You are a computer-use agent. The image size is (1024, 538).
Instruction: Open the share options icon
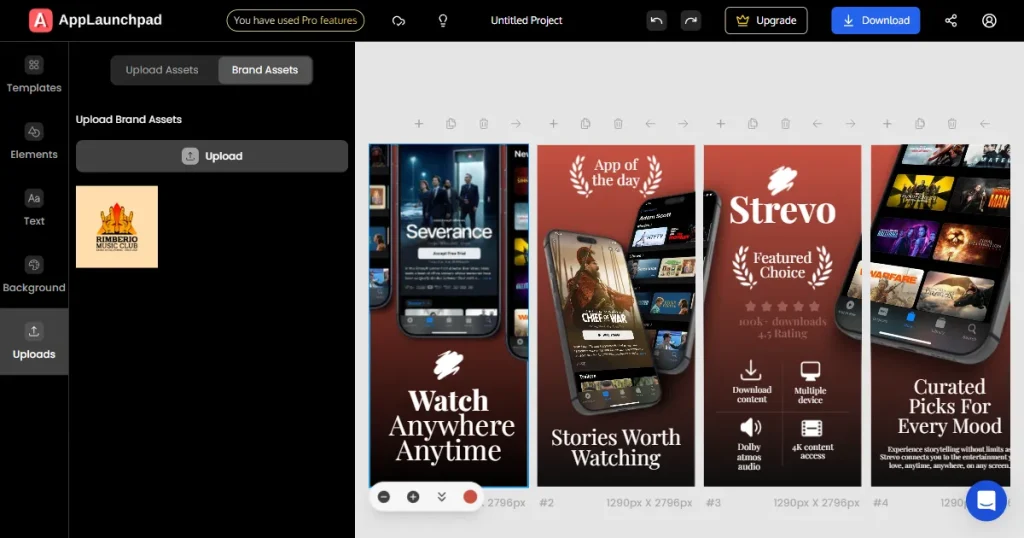951,21
